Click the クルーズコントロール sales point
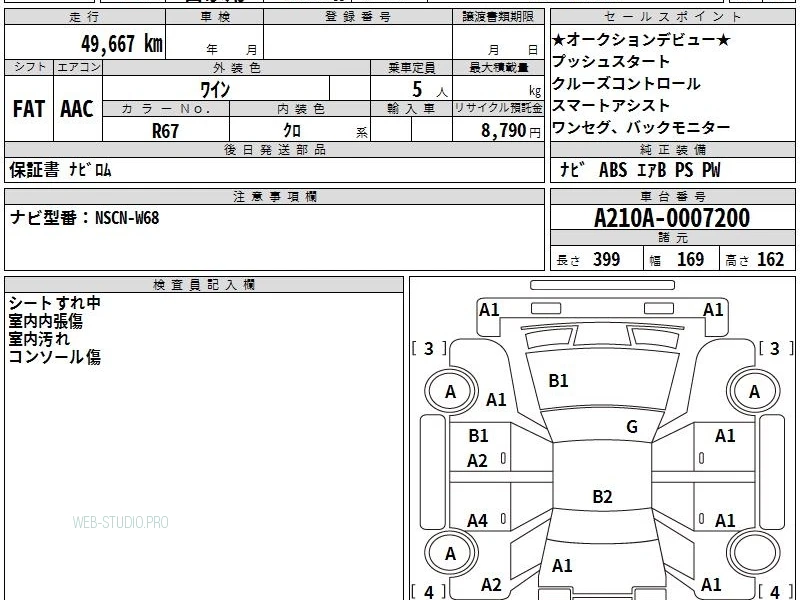 (626, 83)
